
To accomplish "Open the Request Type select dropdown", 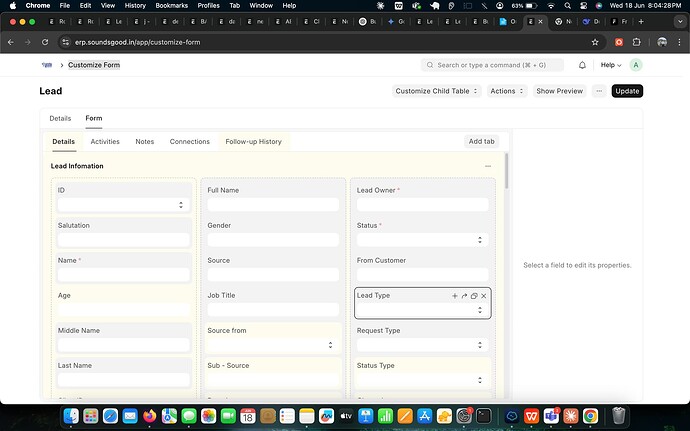I will (x=422, y=345).
